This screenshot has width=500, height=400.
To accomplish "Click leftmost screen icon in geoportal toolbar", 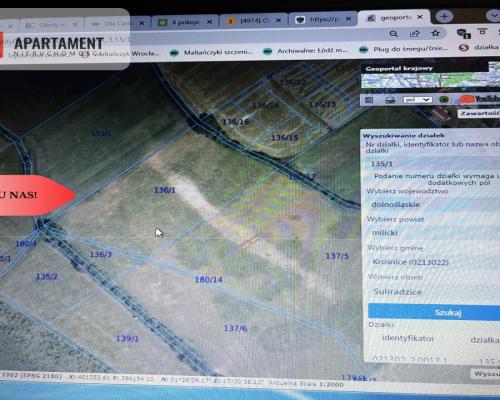I will coord(369,100).
